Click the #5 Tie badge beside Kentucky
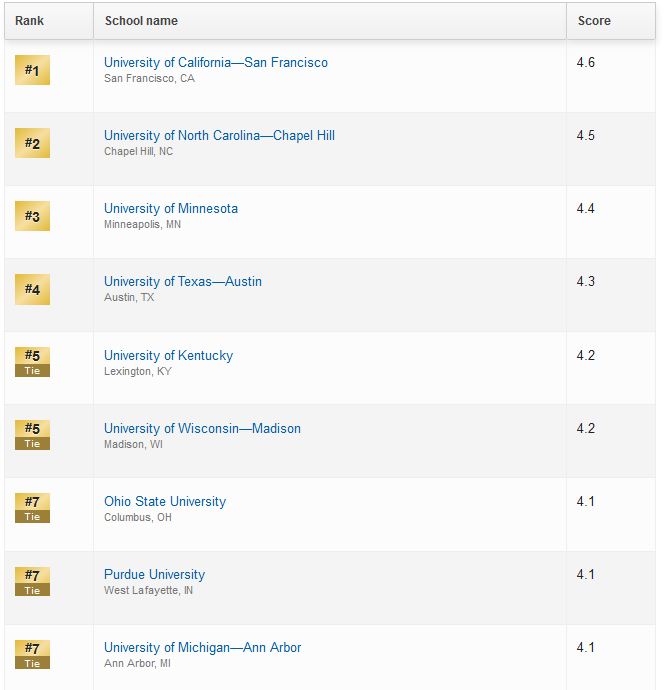The image size is (665, 690). coord(32,362)
